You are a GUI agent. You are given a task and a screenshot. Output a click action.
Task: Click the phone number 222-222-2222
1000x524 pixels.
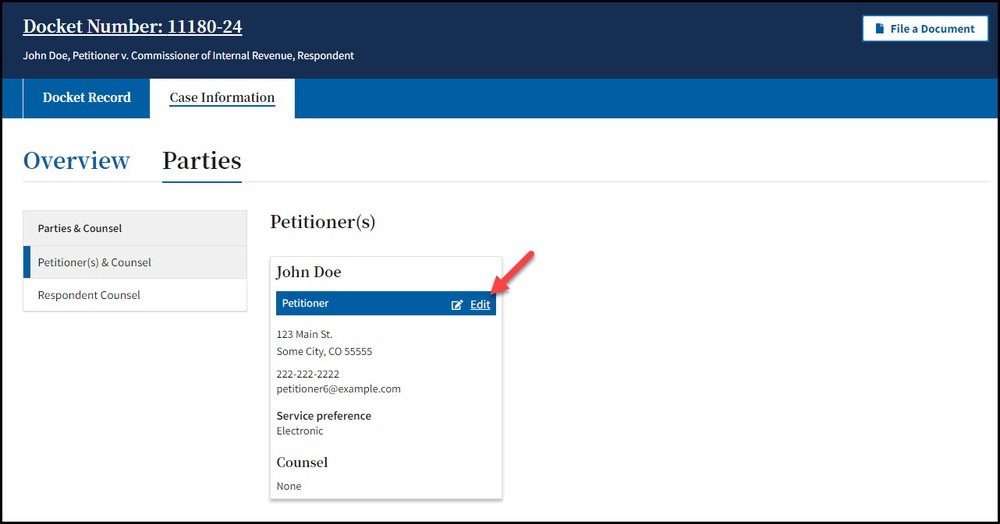[x=308, y=374]
